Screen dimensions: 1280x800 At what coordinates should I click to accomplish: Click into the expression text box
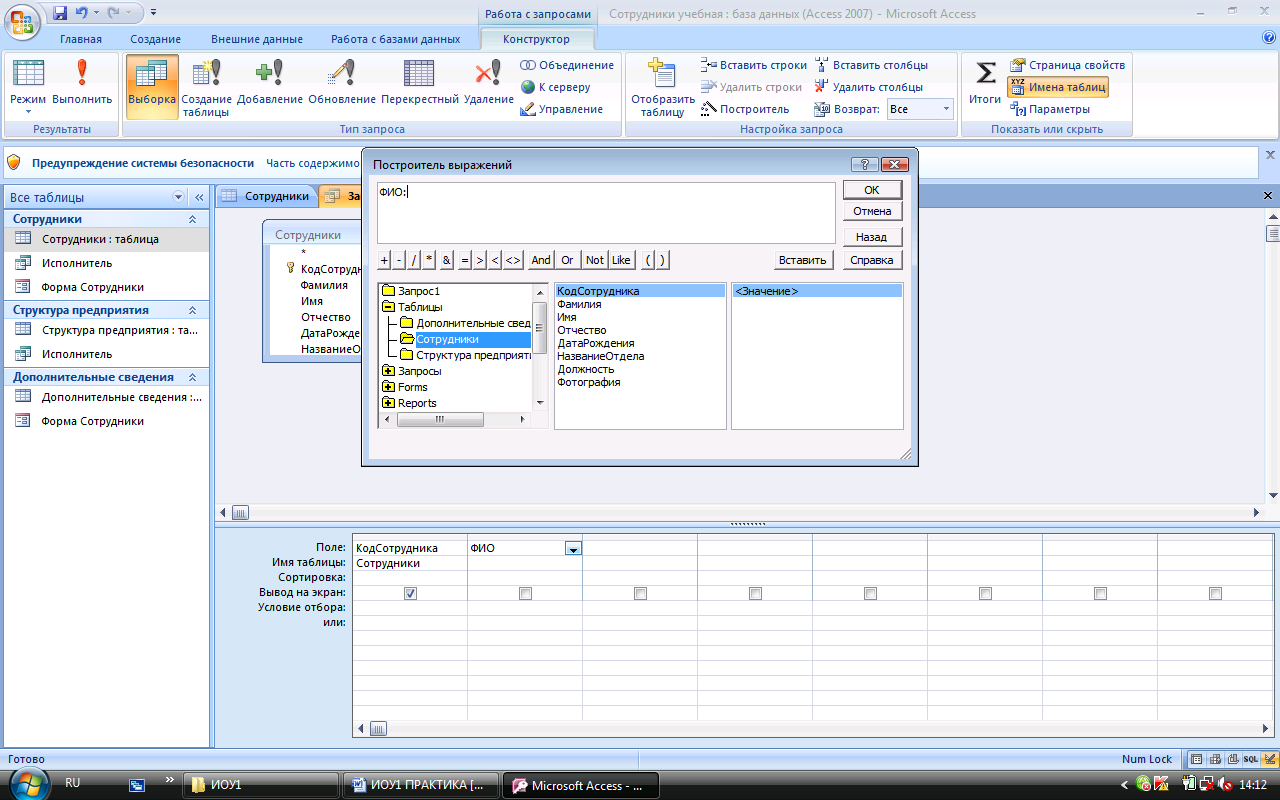click(x=606, y=212)
